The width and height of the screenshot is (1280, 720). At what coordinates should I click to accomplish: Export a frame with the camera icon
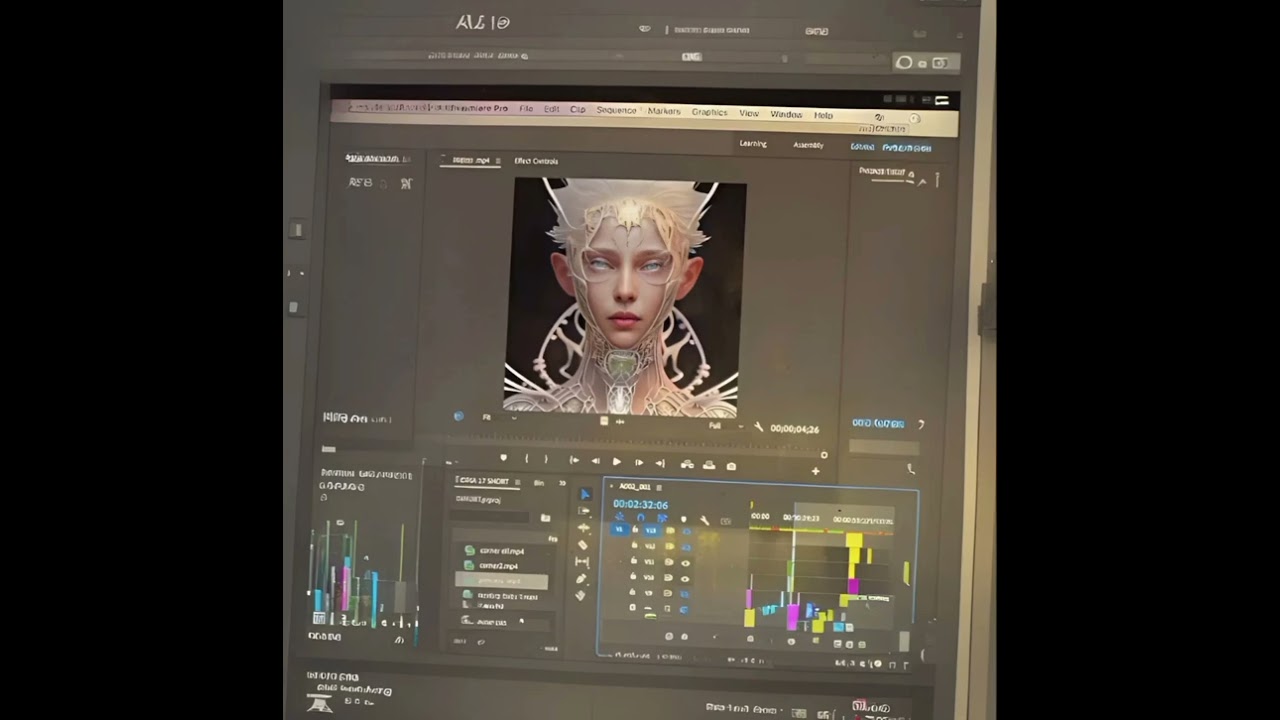click(x=731, y=466)
